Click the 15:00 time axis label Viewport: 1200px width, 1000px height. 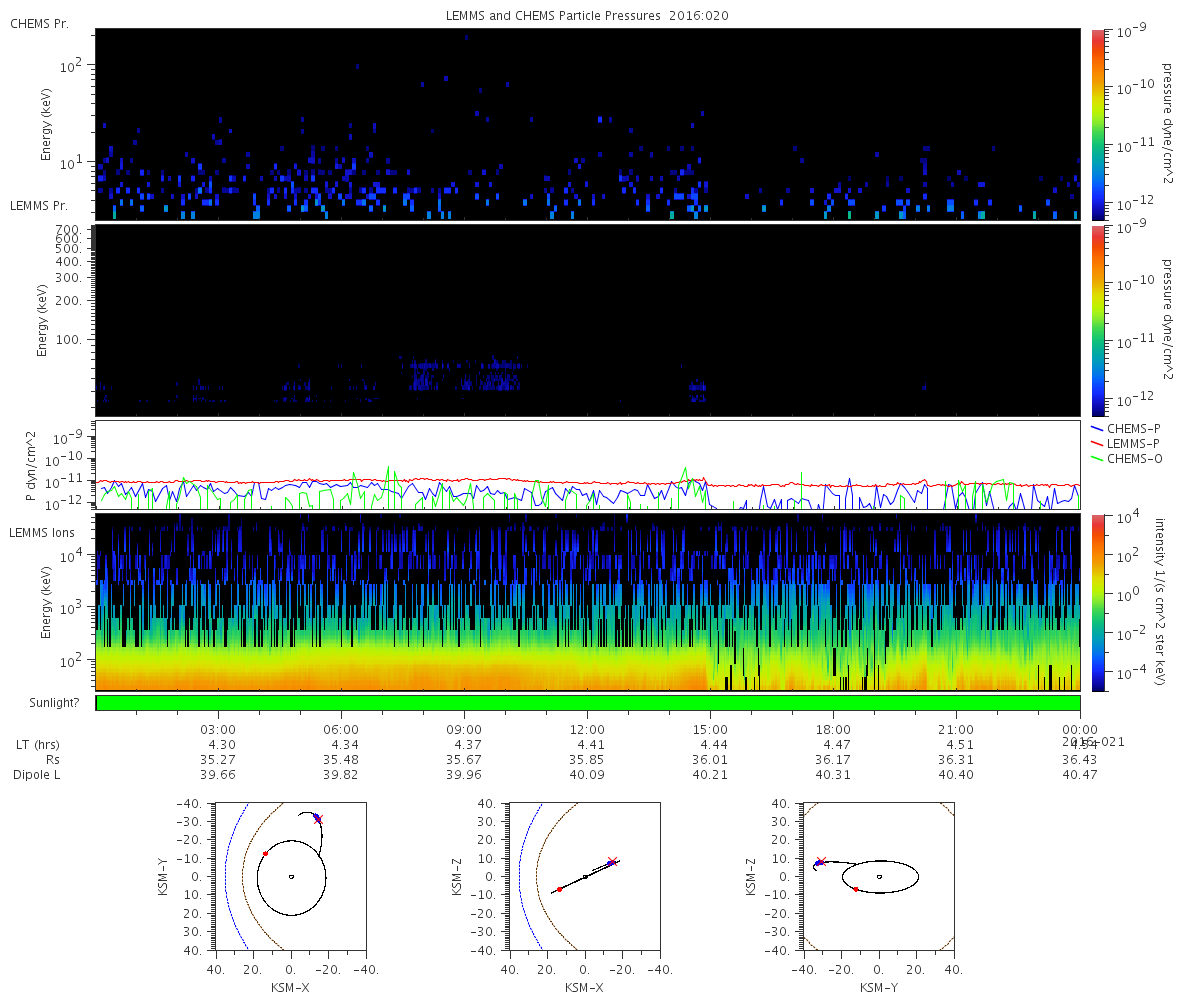coord(710,730)
